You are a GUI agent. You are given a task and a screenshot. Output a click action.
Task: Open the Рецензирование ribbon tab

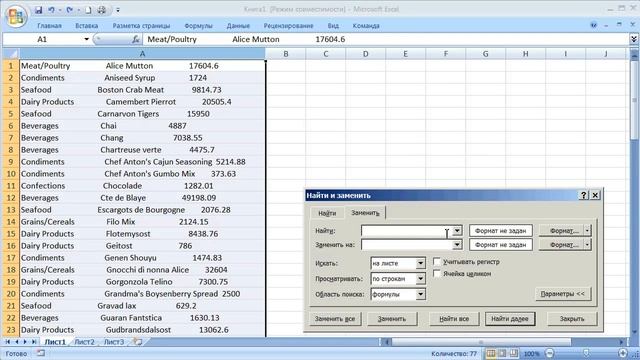(289, 26)
